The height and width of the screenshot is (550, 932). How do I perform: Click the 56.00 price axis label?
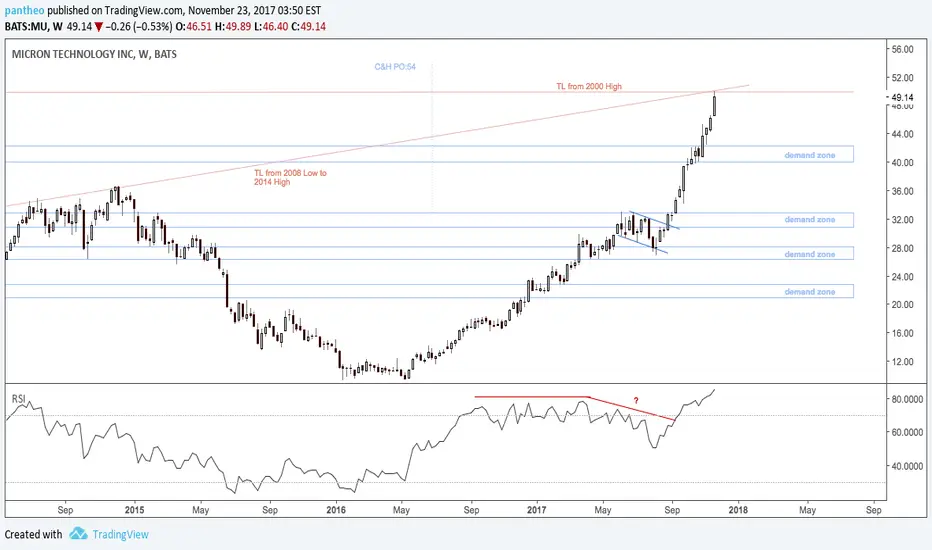903,49
